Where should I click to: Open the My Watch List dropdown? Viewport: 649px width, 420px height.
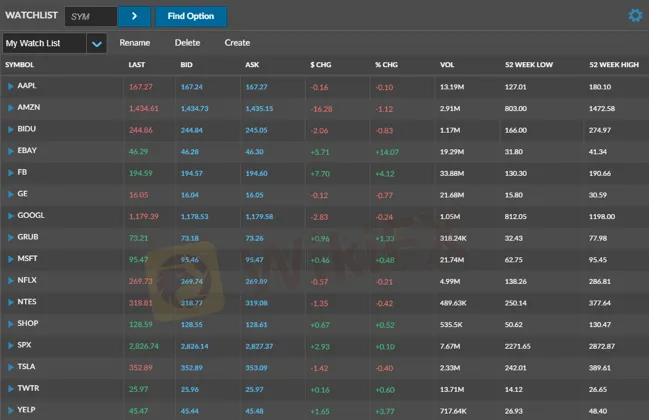(96, 44)
